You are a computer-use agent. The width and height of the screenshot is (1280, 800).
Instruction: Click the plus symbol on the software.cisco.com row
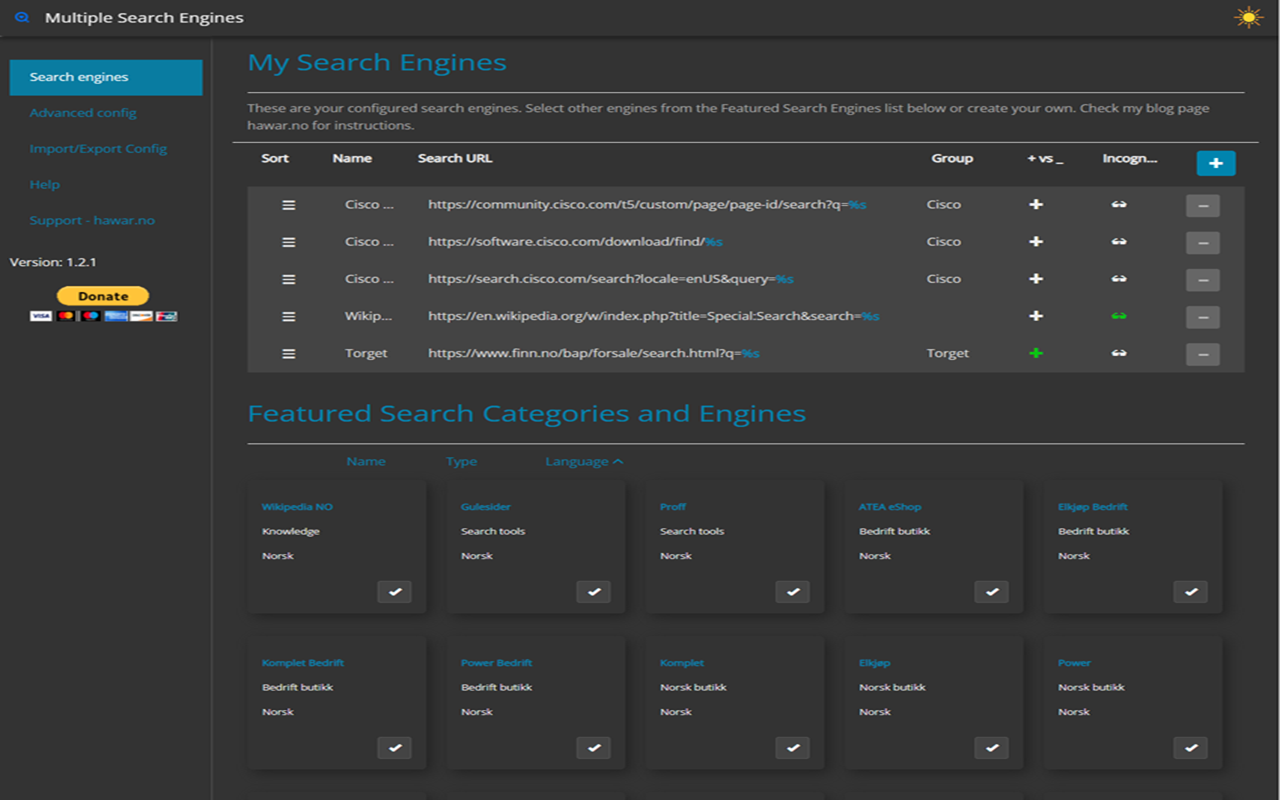pyautogui.click(x=1036, y=241)
